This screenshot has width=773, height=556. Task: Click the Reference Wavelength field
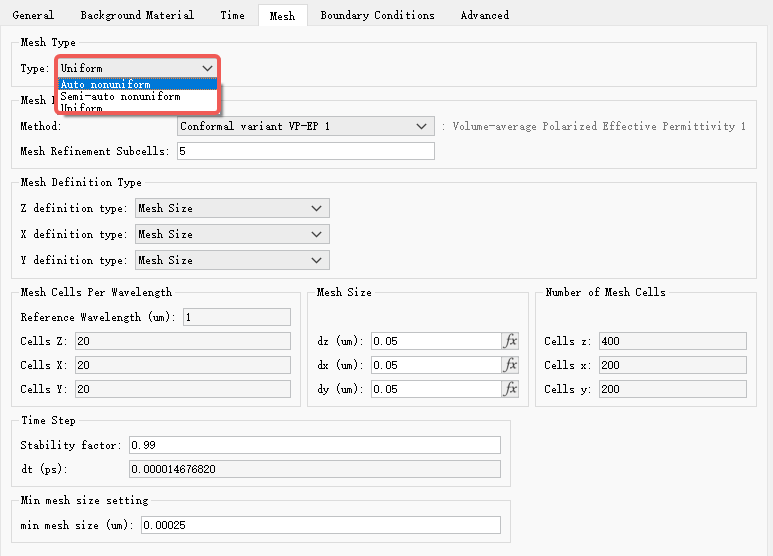tap(237, 317)
